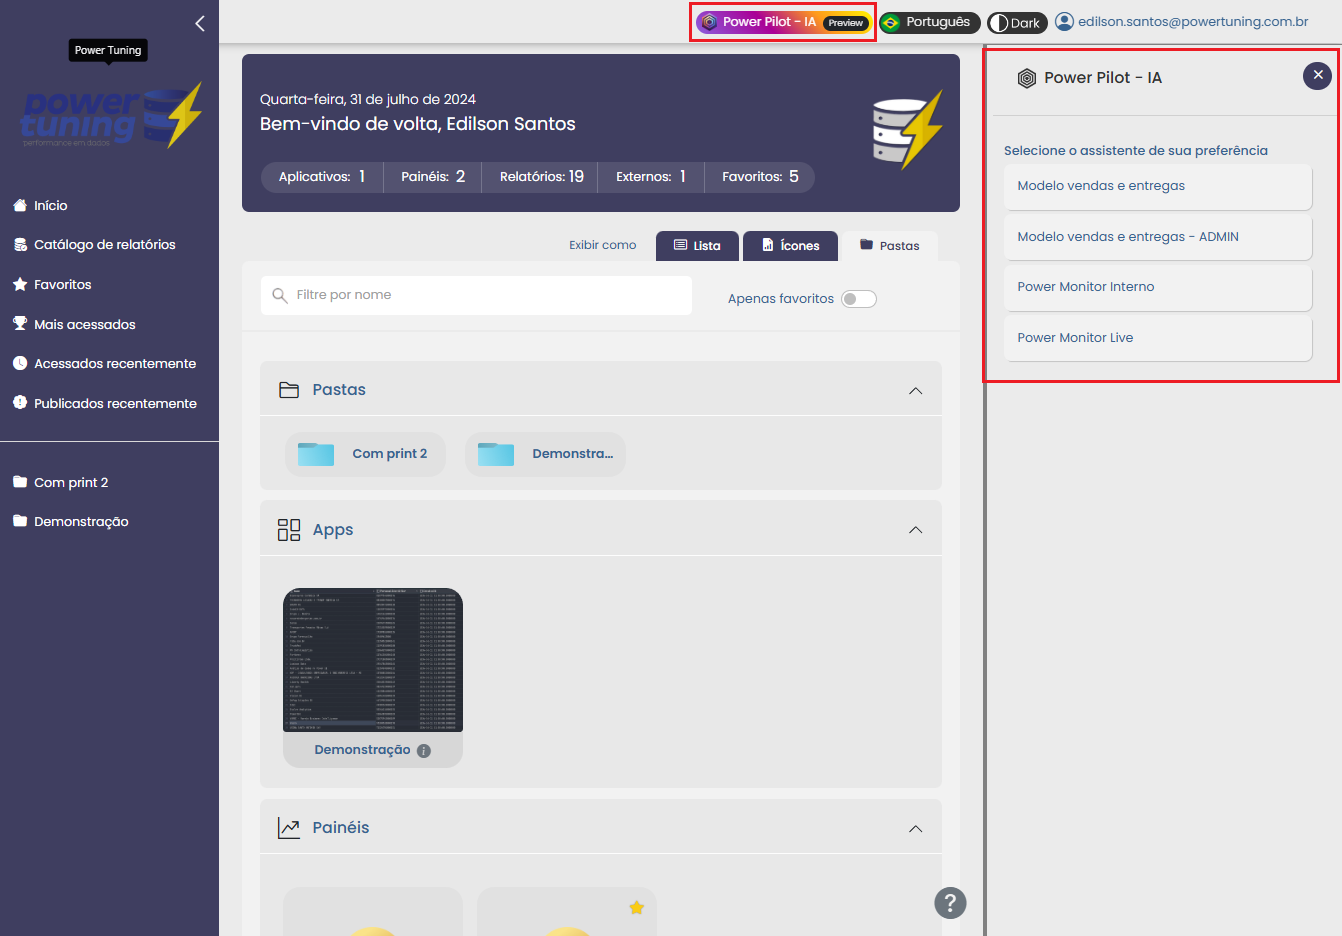Click the favorite star on the panel card

coord(636,908)
